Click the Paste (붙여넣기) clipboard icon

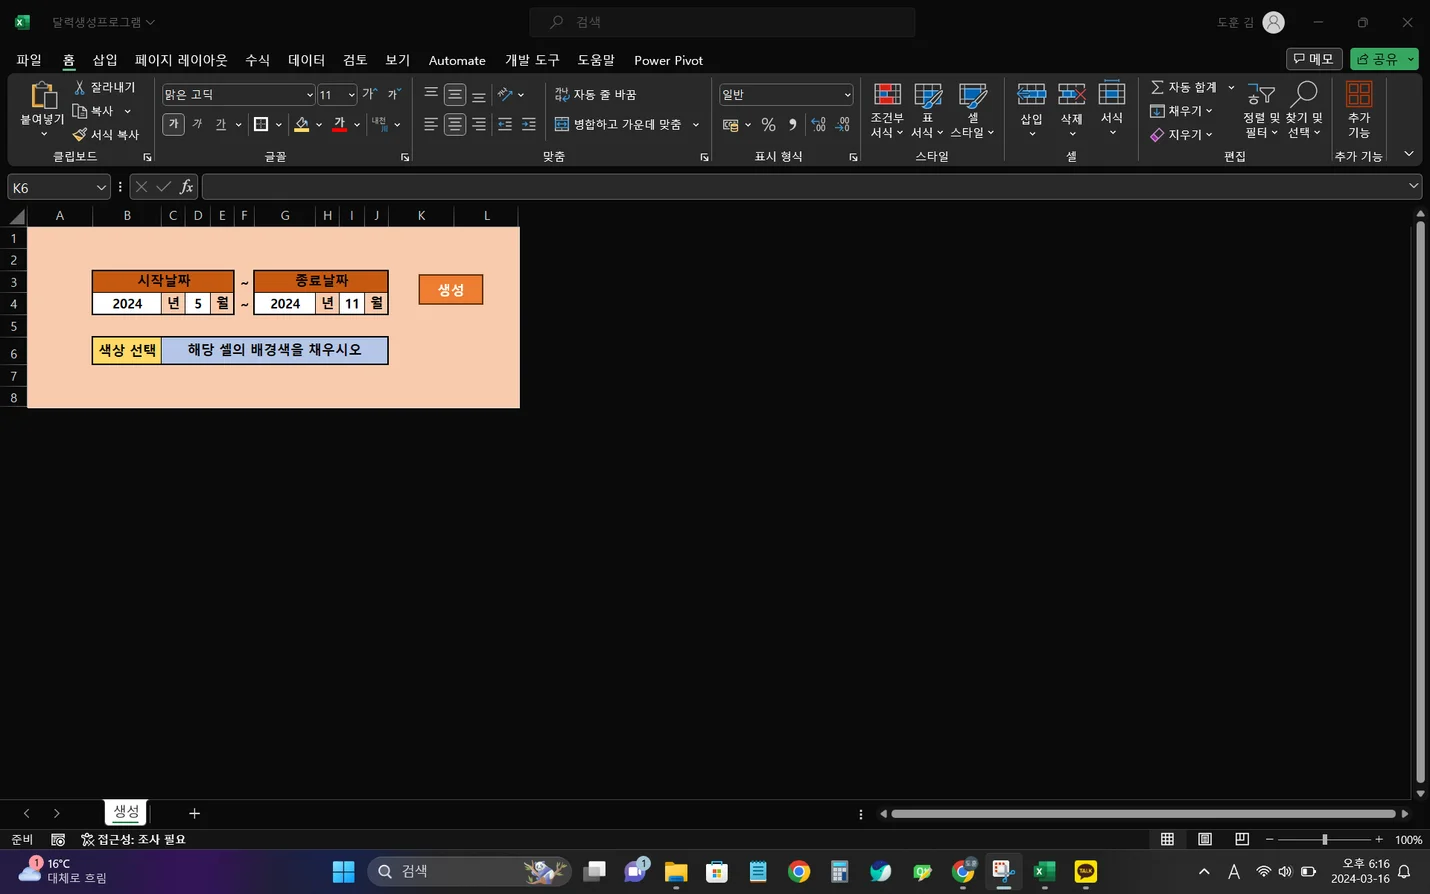(42, 96)
